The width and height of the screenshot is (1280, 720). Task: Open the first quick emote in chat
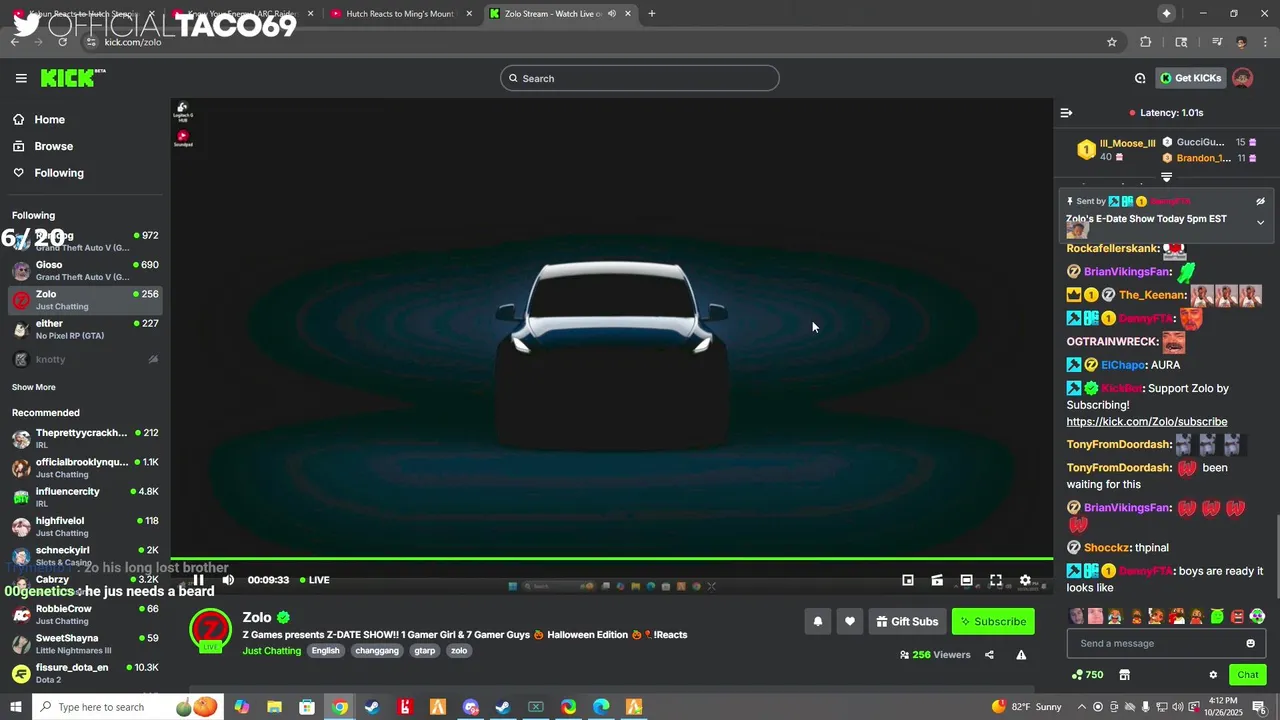[x=1076, y=616]
